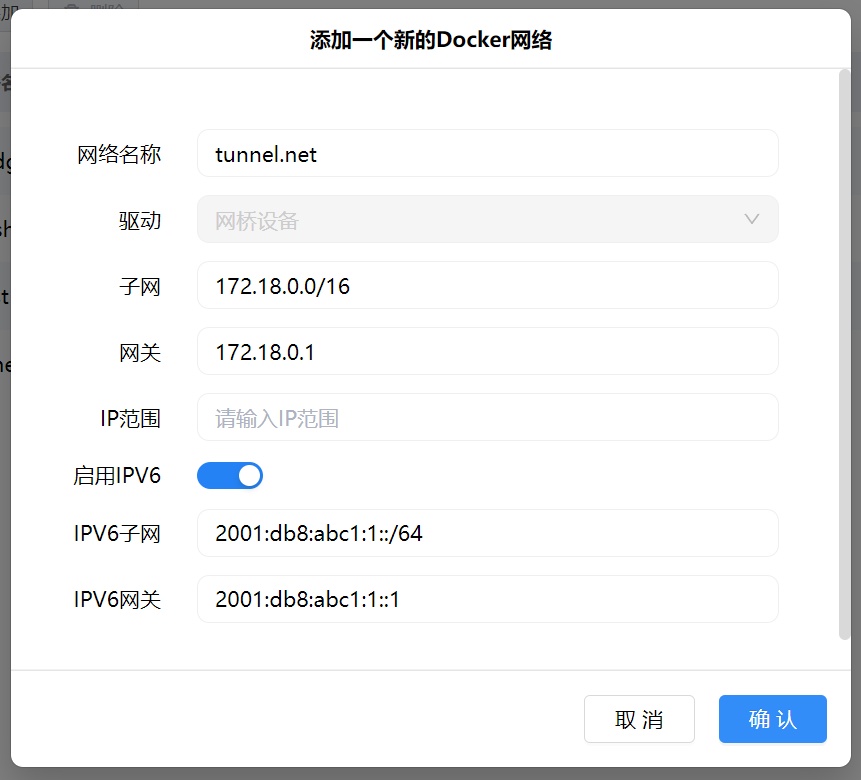Select the 网关 field showing 172.18.0.1
This screenshot has height=780, width=861.
pos(487,351)
